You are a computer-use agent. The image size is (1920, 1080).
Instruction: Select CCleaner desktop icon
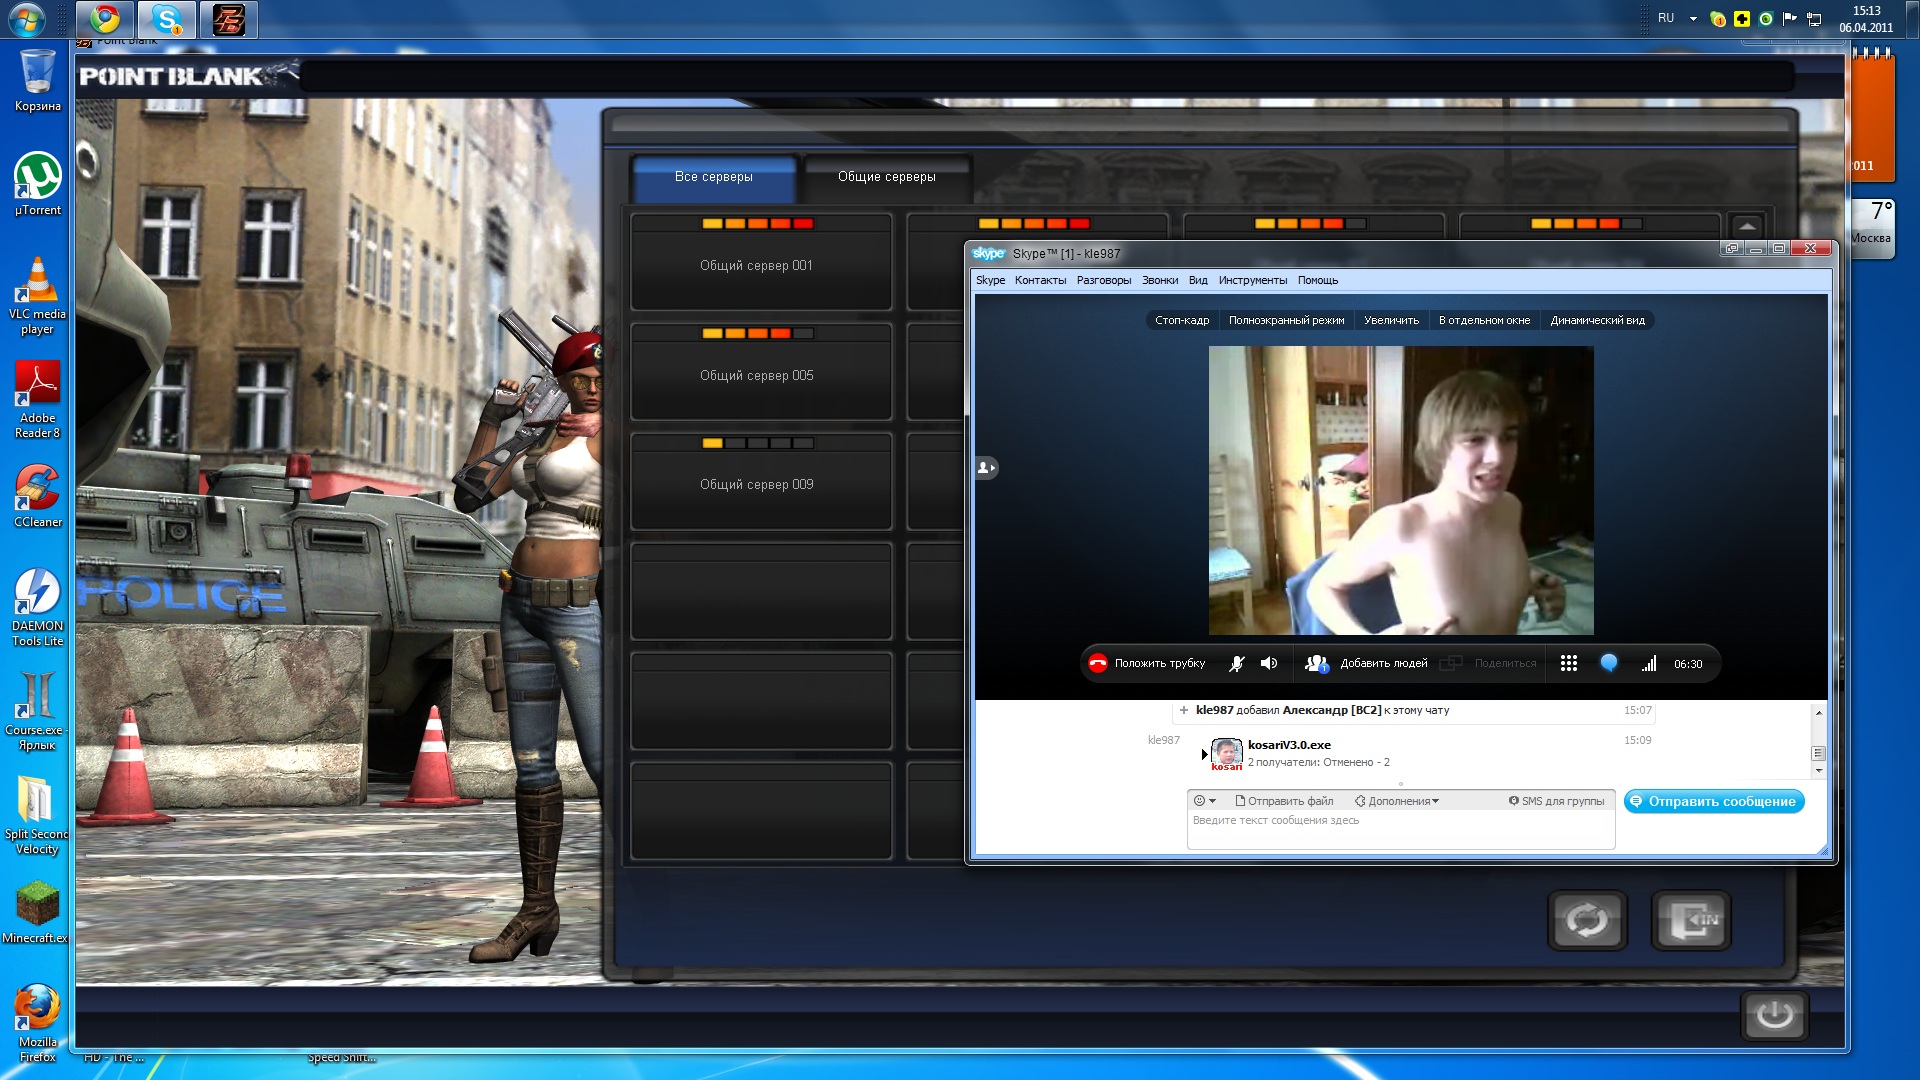[37, 496]
